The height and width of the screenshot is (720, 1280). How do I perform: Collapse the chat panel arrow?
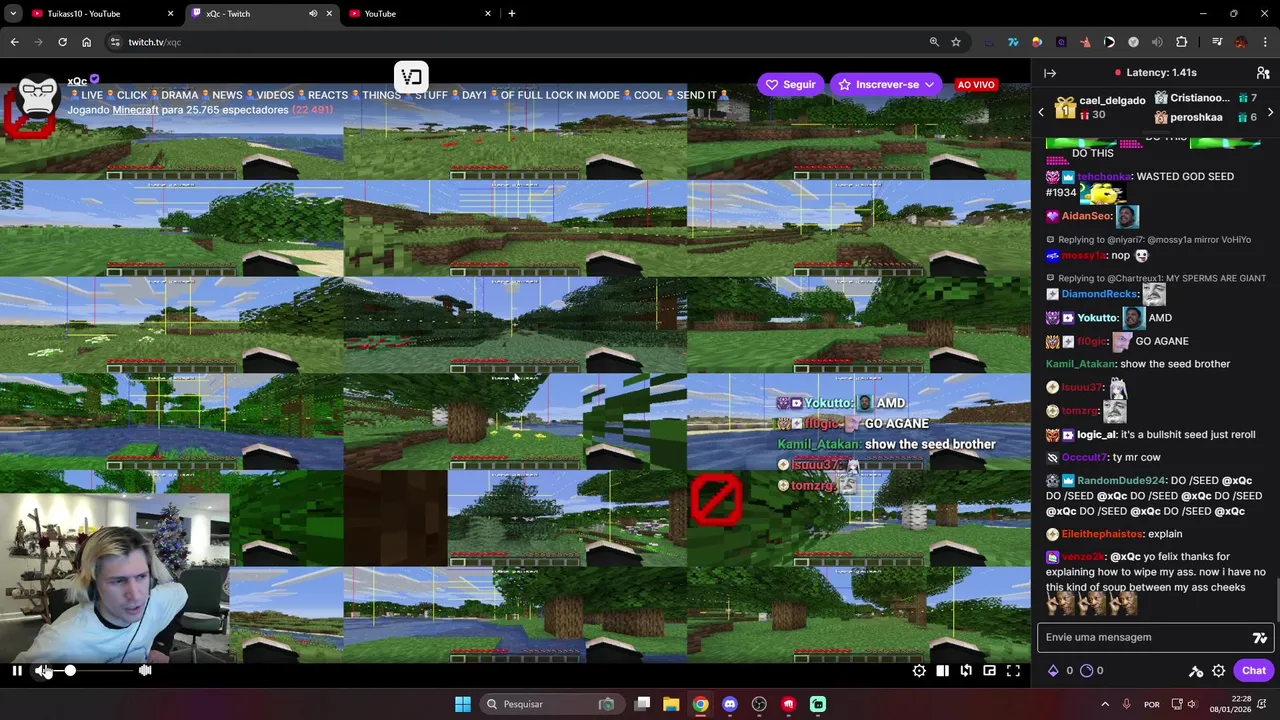coord(1050,73)
